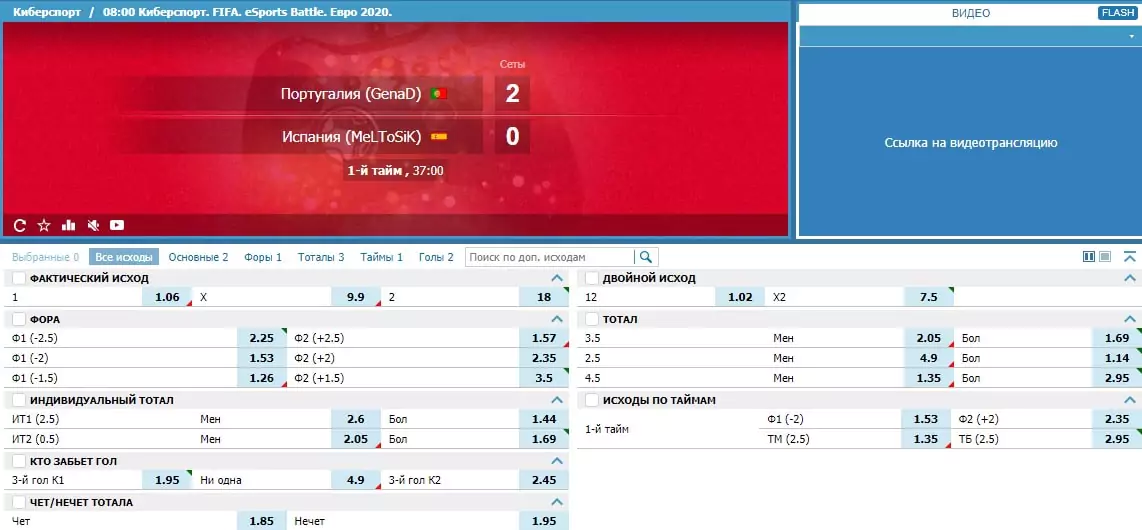1142x530 pixels.
Task: Pick handicap Ф1 (-1.5) odds 1.26
Action: 261,378
